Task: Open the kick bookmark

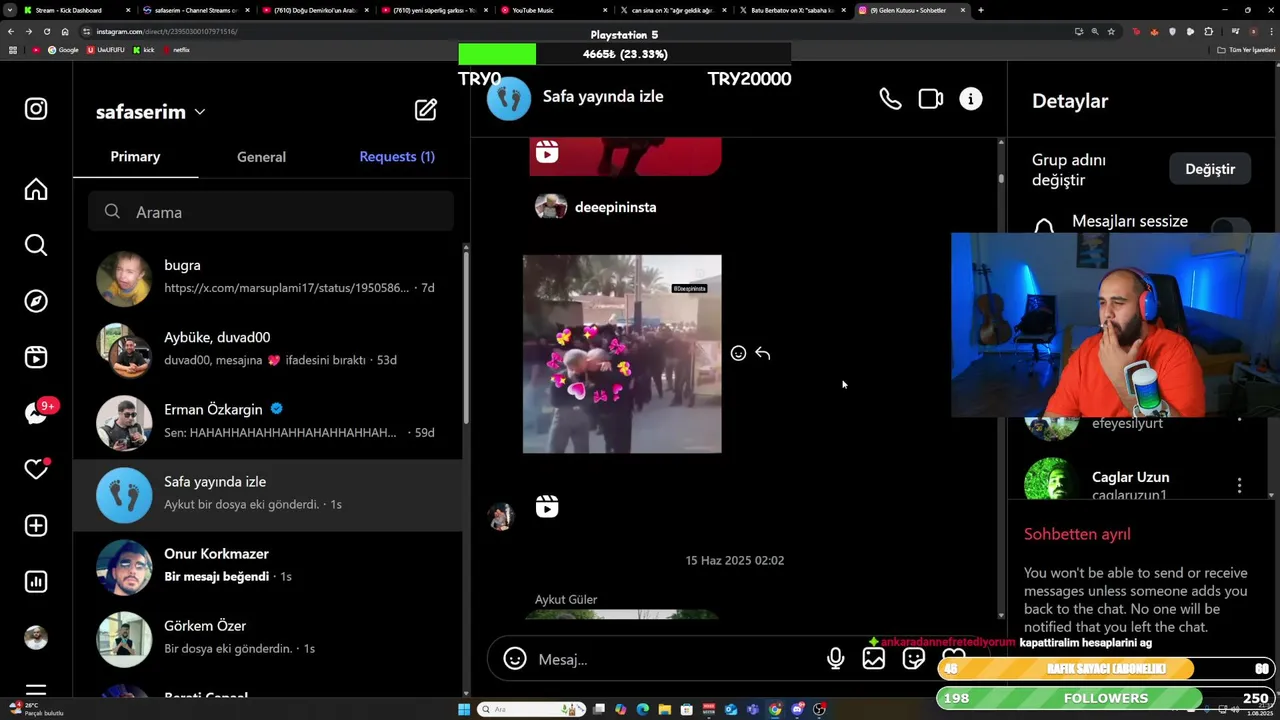Action: coord(144,50)
